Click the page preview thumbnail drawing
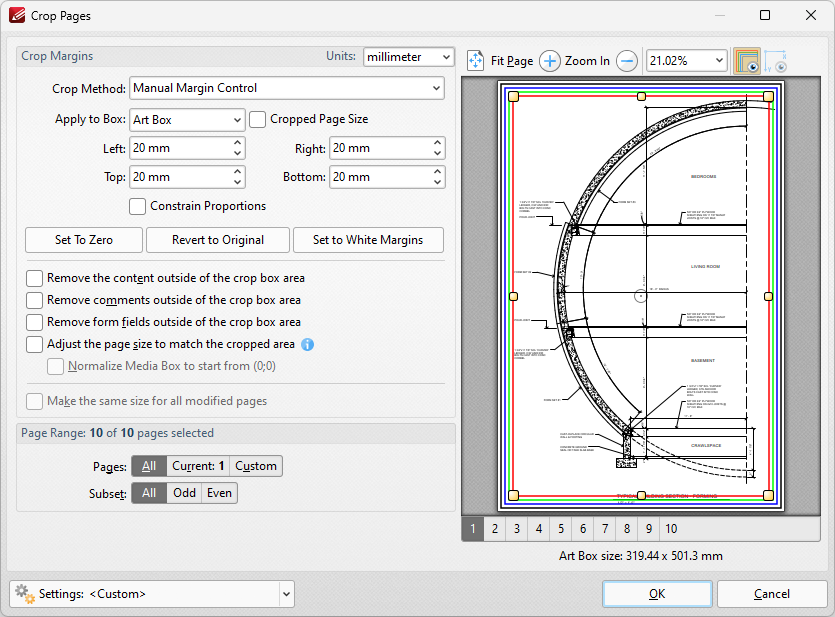This screenshot has width=835, height=617. pos(641,296)
